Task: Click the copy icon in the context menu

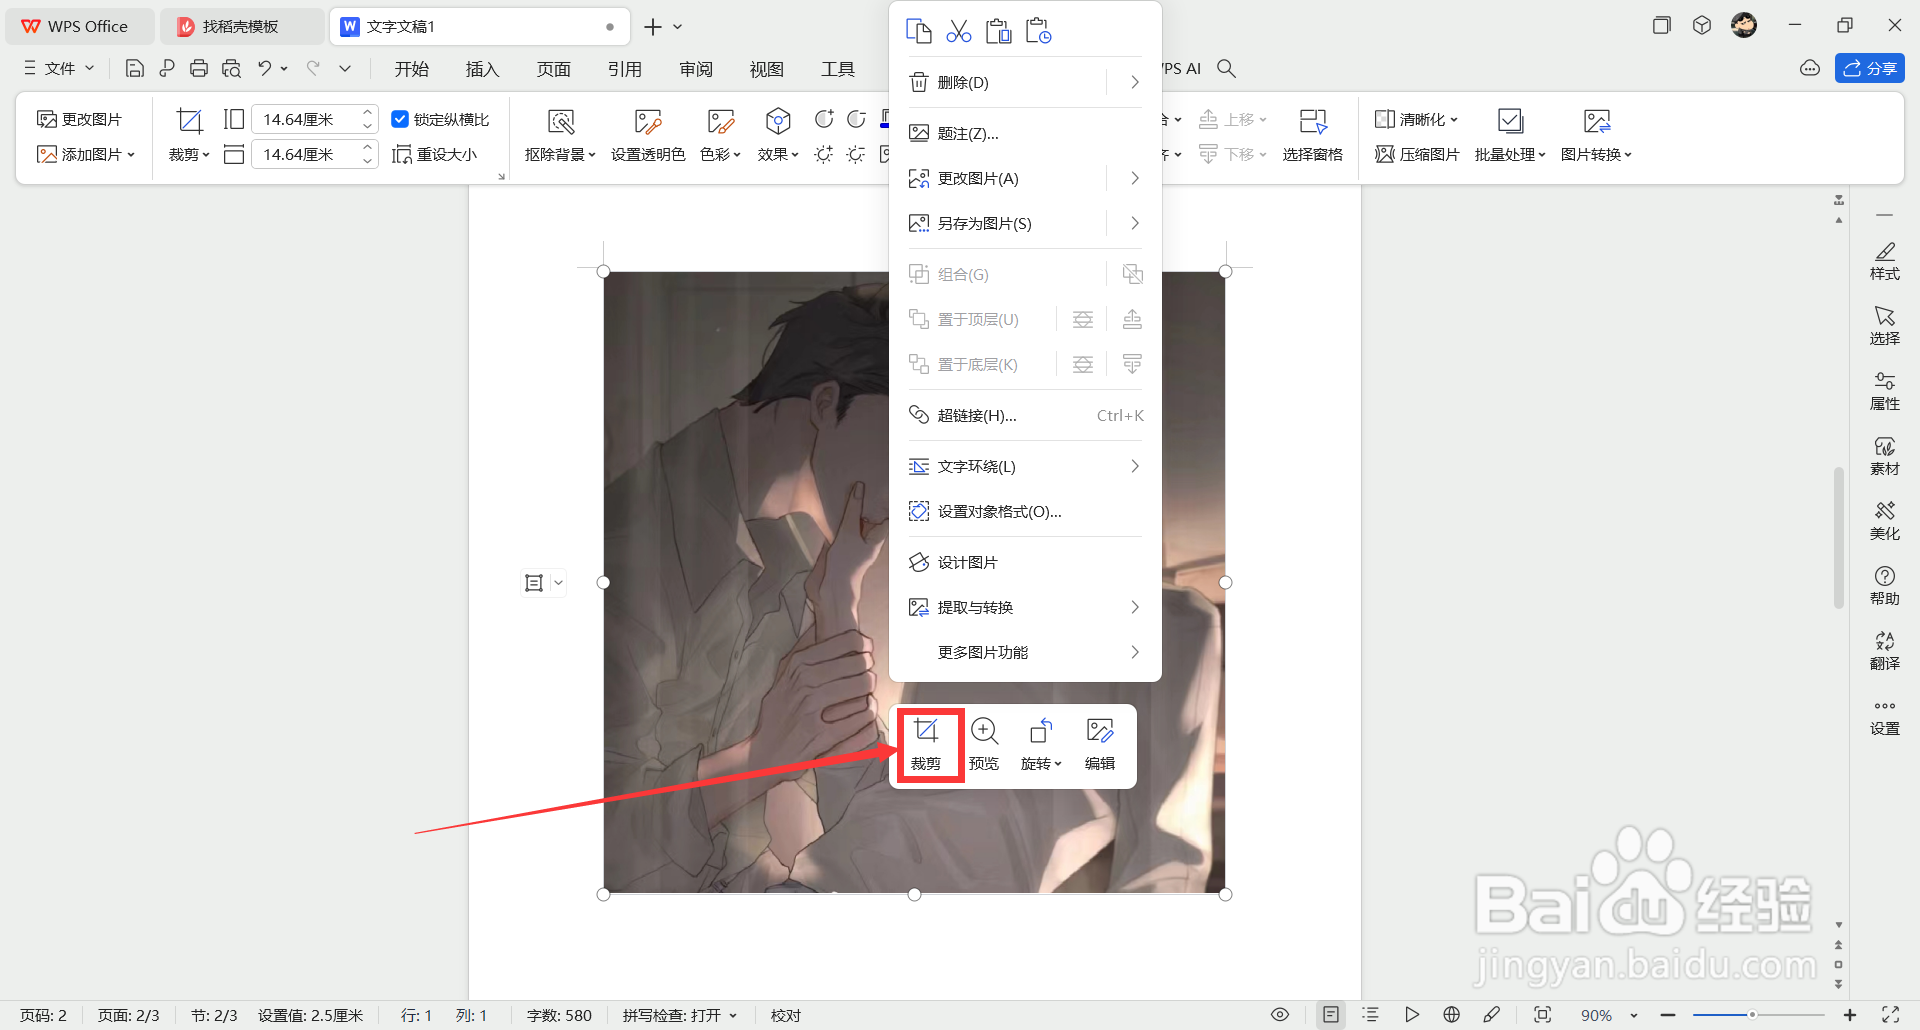Action: pyautogui.click(x=918, y=31)
